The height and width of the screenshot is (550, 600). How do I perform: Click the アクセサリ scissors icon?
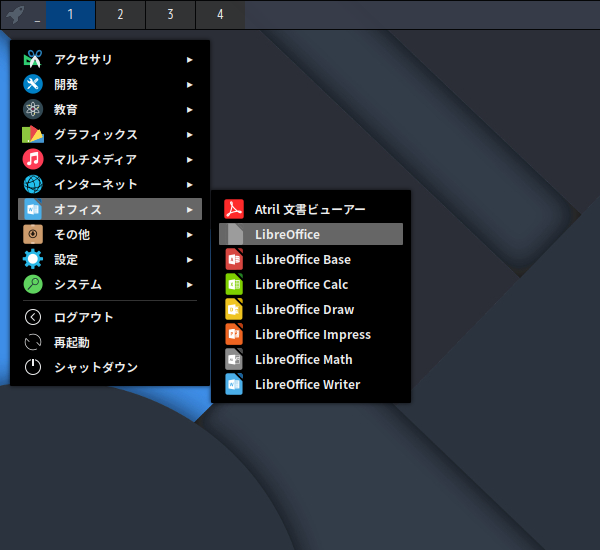click(33, 60)
